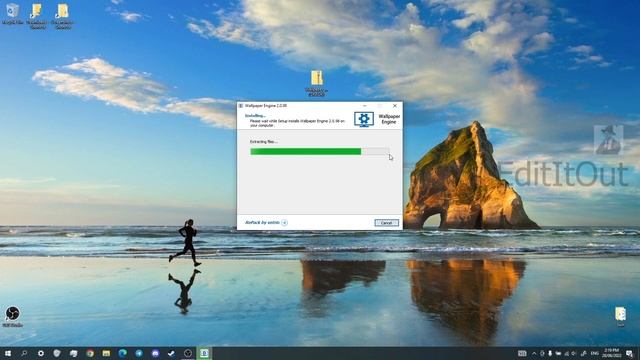Open the notification action center

point(629,353)
